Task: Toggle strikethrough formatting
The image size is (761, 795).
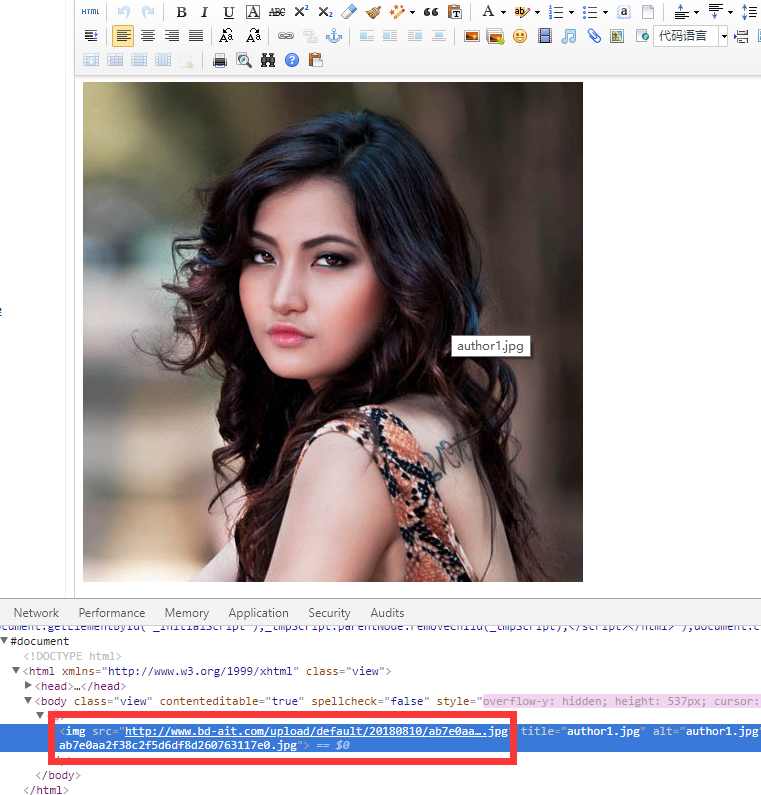Action: coord(277,12)
